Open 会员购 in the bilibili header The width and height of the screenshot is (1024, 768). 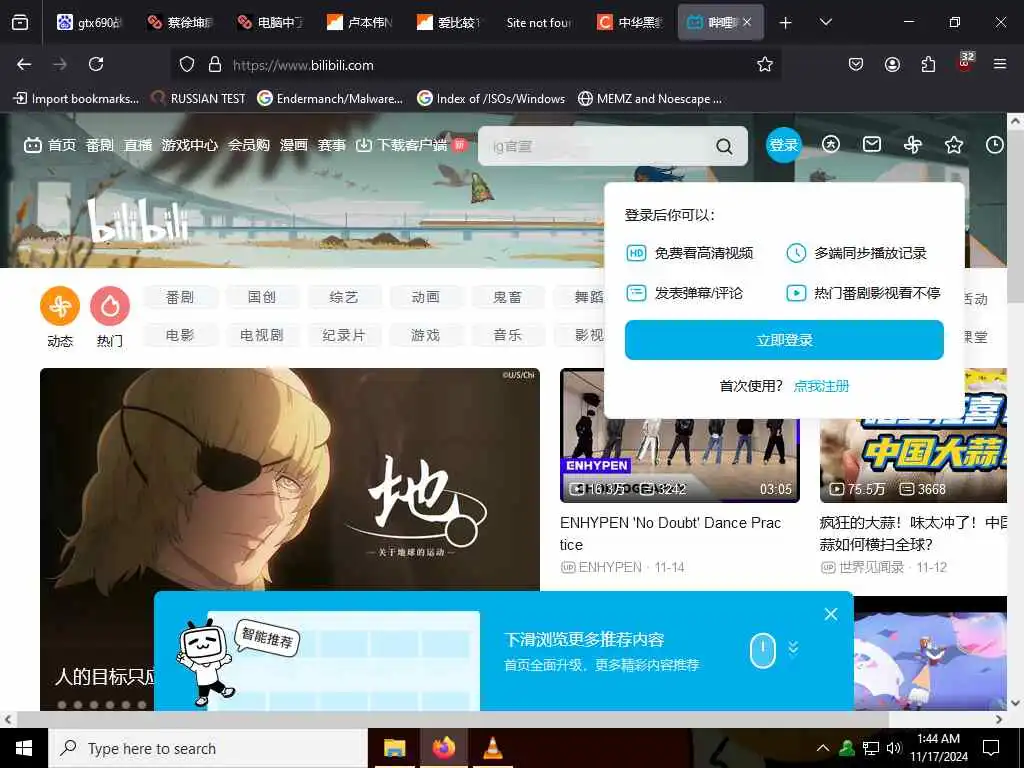[x=249, y=145]
